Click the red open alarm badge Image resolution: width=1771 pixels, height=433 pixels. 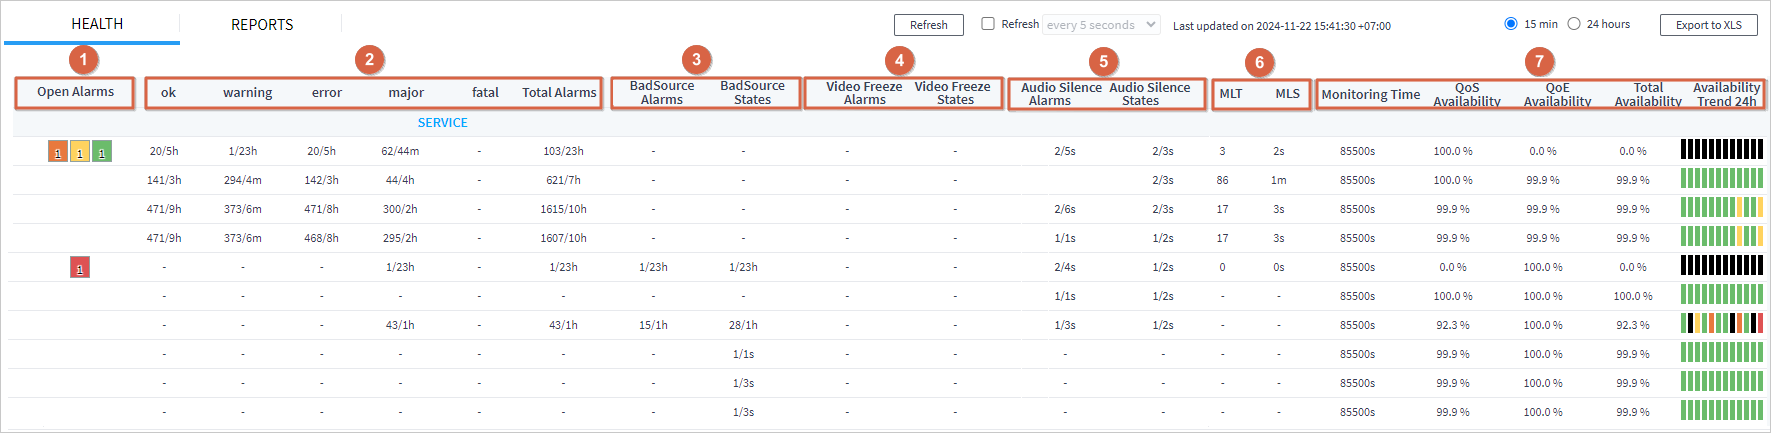(80, 268)
